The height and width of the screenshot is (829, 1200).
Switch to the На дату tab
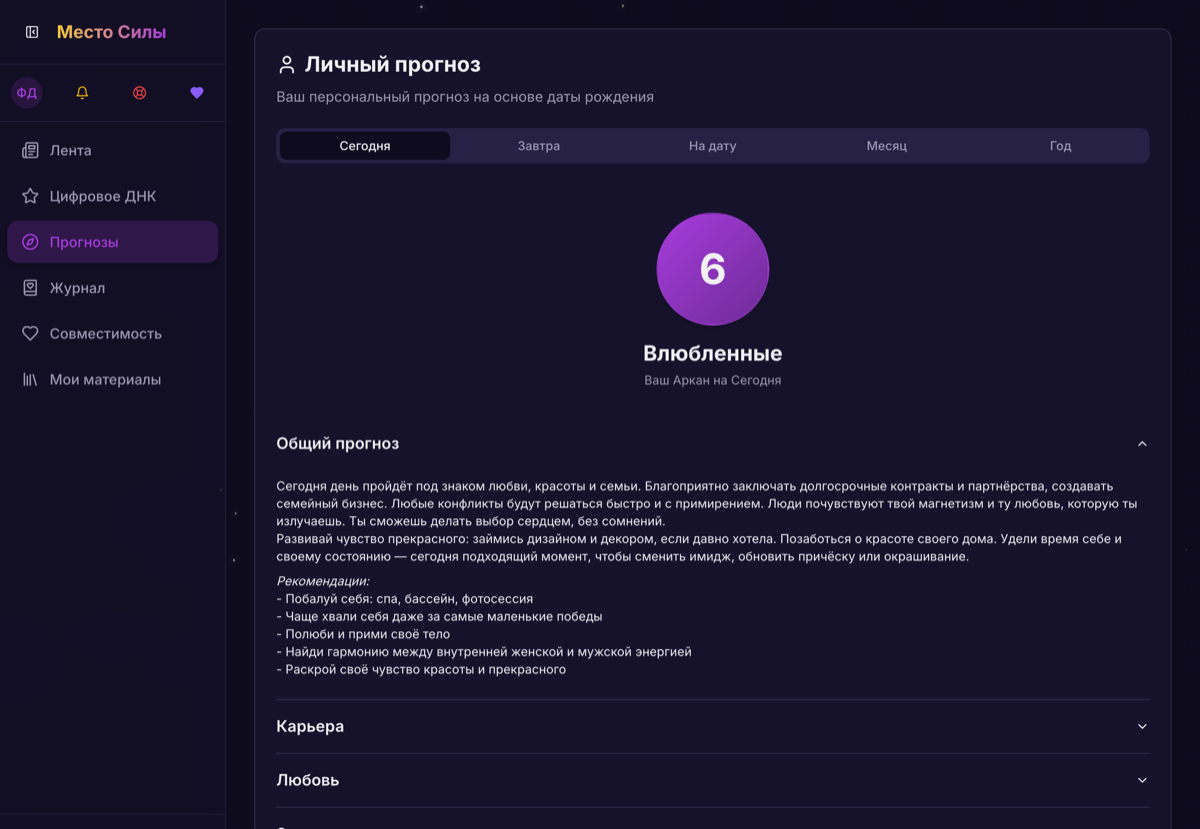point(712,146)
